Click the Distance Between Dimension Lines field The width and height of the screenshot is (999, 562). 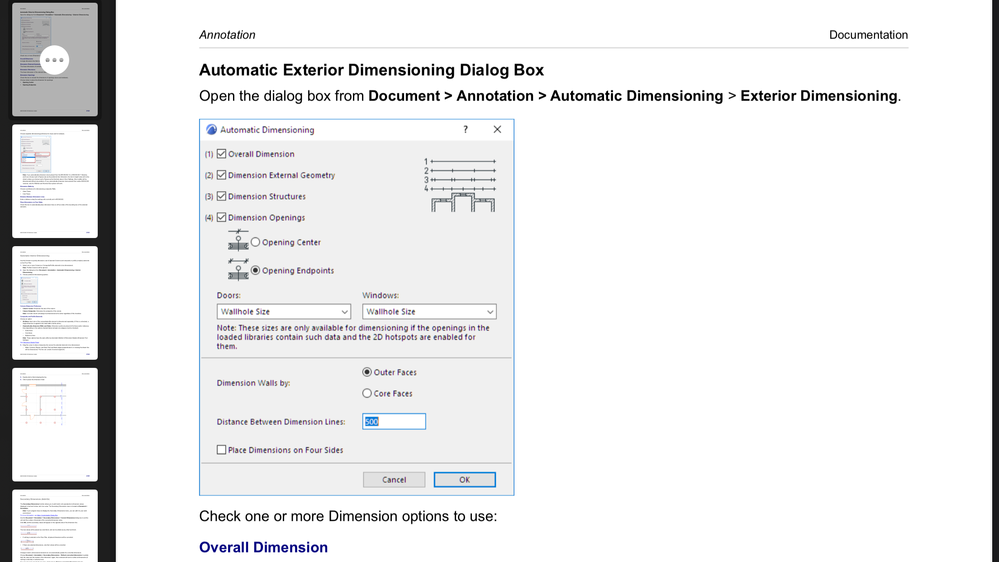click(x=394, y=422)
